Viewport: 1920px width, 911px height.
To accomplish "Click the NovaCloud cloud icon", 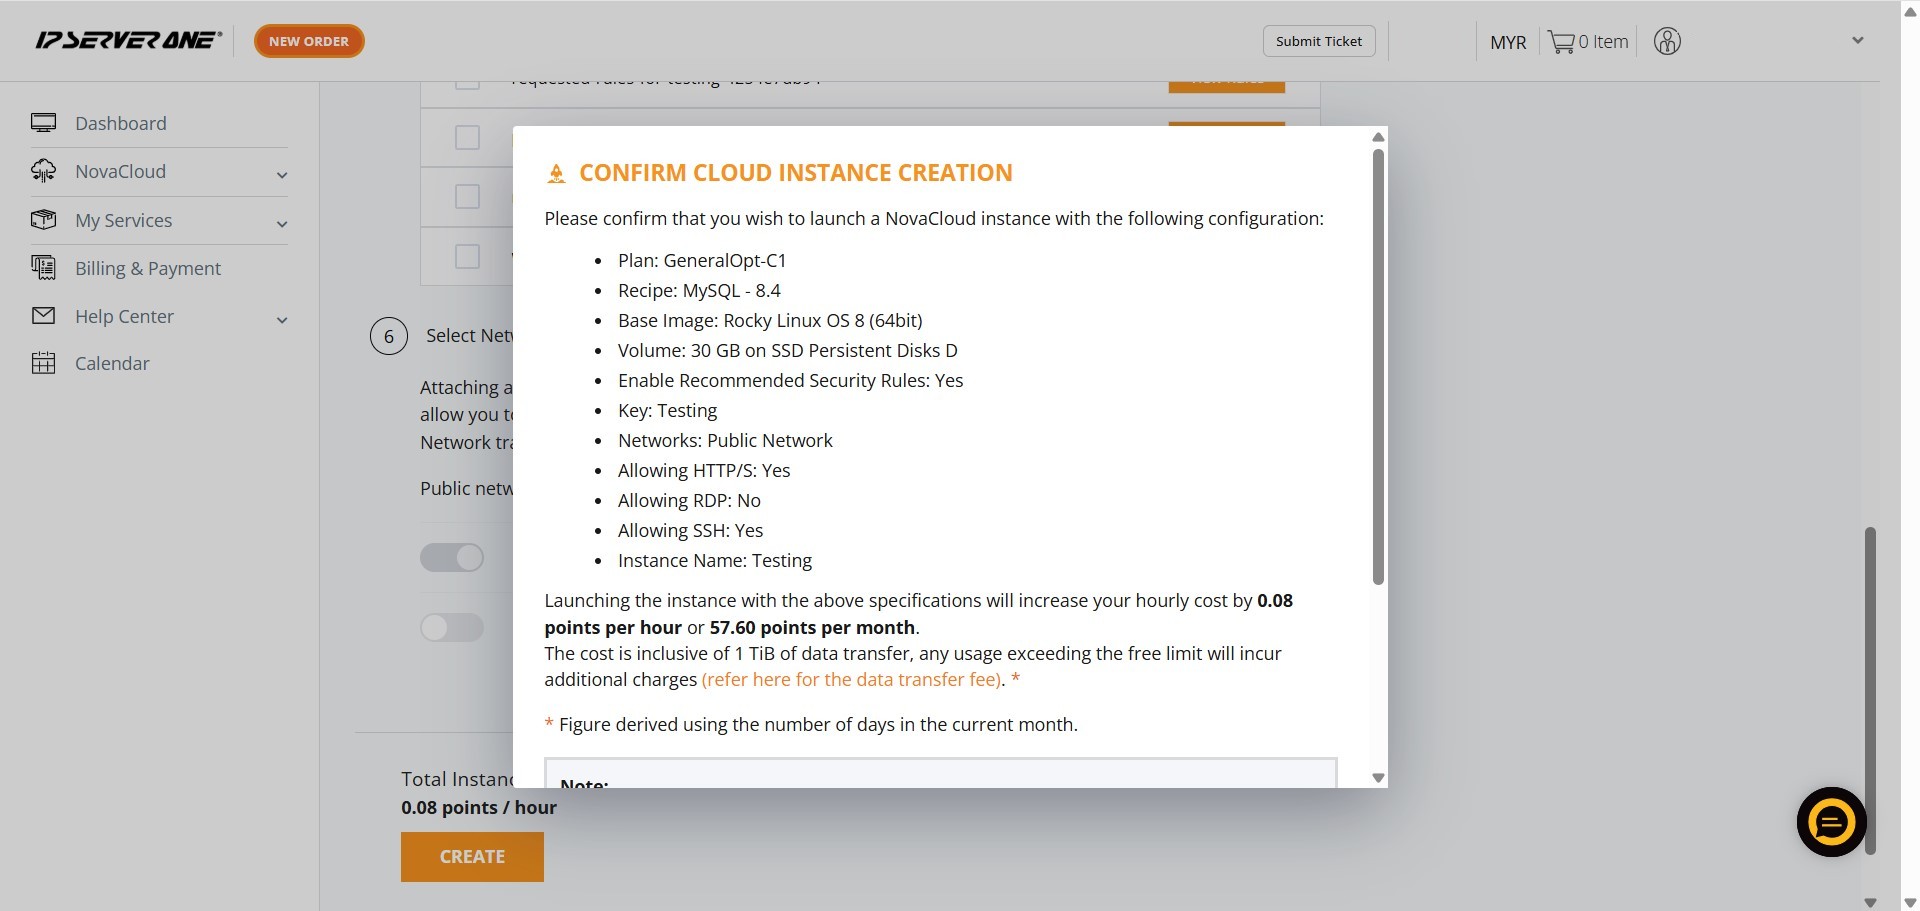I will 43,171.
